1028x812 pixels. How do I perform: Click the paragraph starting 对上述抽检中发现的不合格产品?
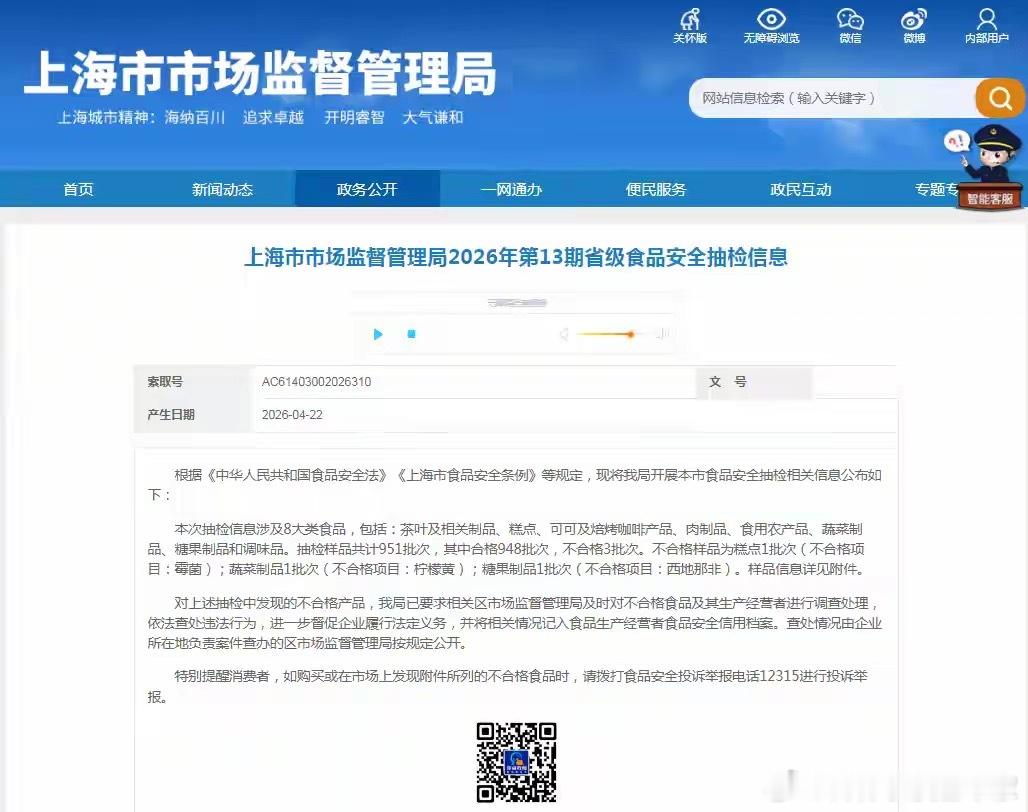[515, 623]
